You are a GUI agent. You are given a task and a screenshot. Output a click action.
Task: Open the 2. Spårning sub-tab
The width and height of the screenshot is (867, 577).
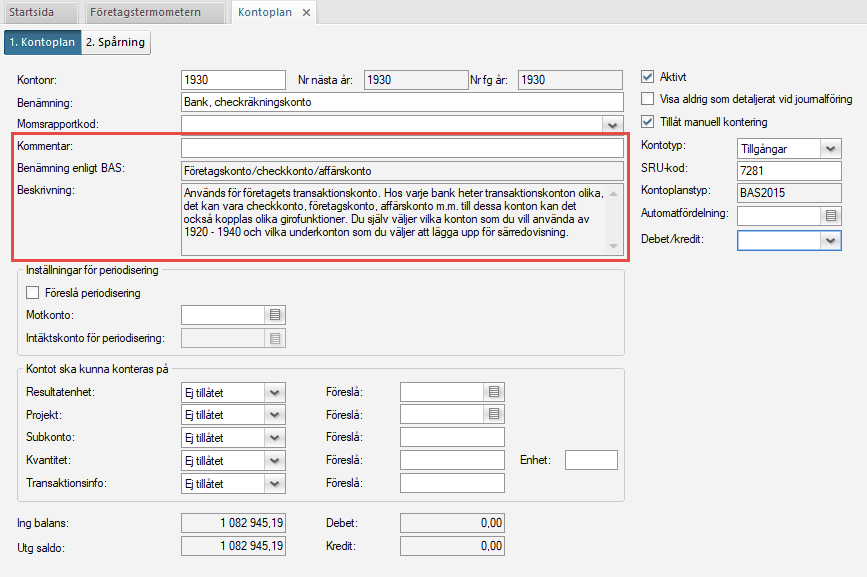pos(116,42)
